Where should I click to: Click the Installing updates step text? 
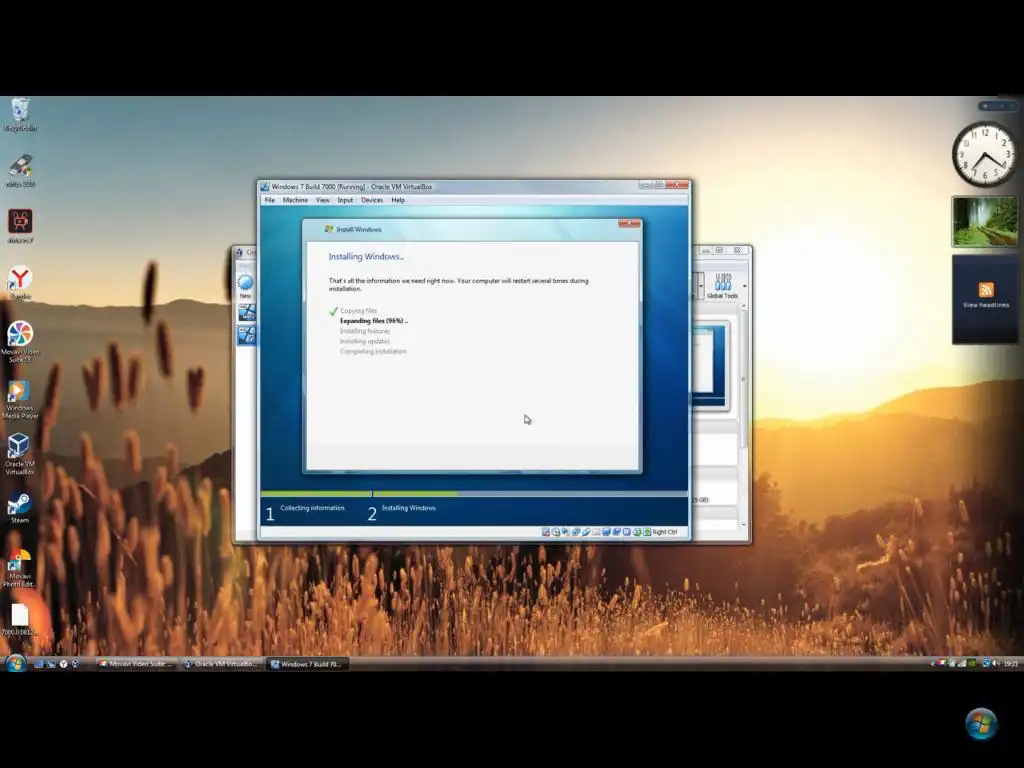(364, 341)
